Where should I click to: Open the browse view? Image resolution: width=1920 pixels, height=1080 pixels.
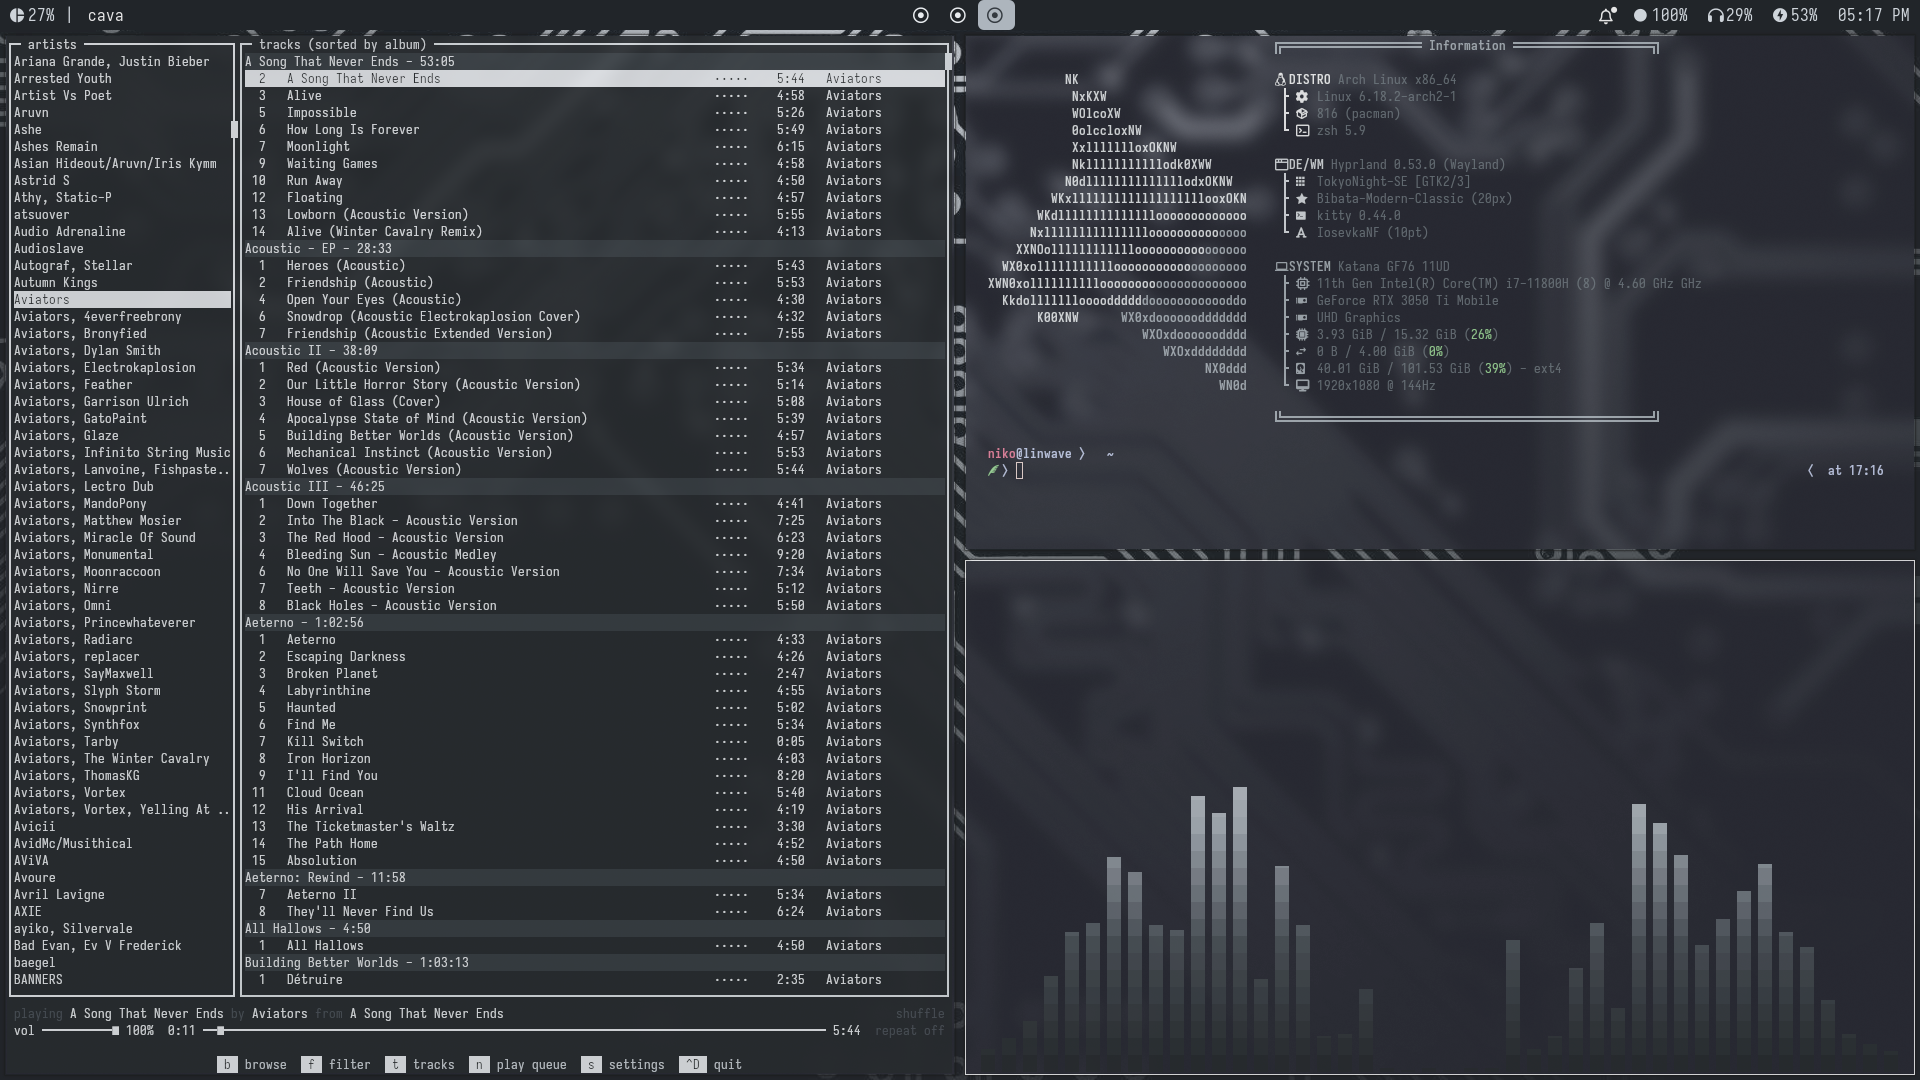coord(253,1064)
